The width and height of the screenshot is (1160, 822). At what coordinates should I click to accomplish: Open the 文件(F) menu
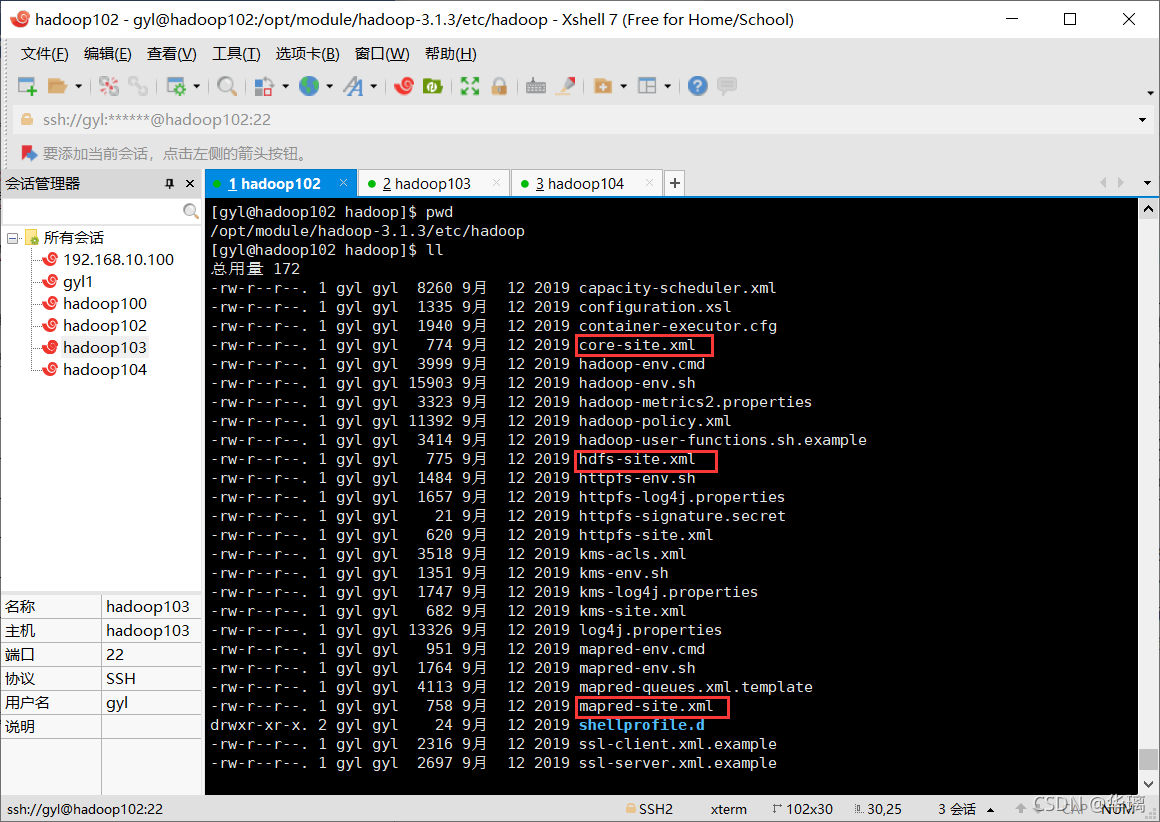point(44,54)
